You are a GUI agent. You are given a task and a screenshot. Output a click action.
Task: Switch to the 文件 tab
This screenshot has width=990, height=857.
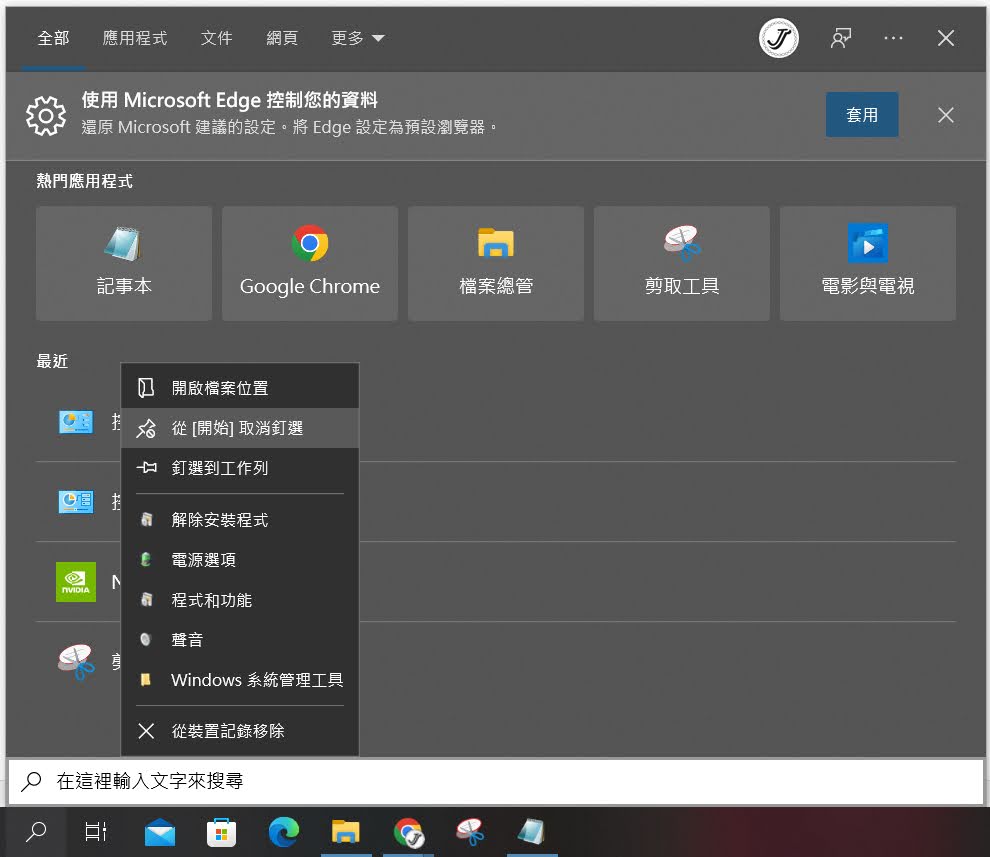tap(217, 38)
